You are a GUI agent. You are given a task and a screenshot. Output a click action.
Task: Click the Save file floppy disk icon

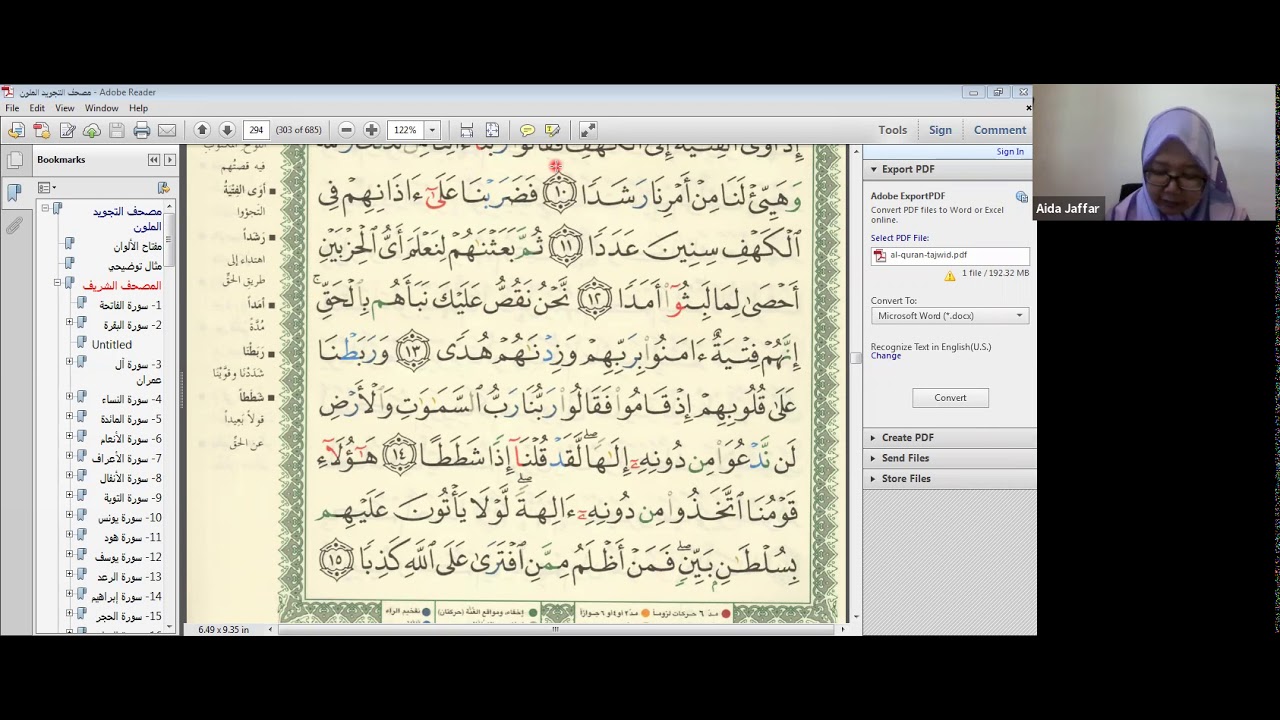[x=116, y=130]
